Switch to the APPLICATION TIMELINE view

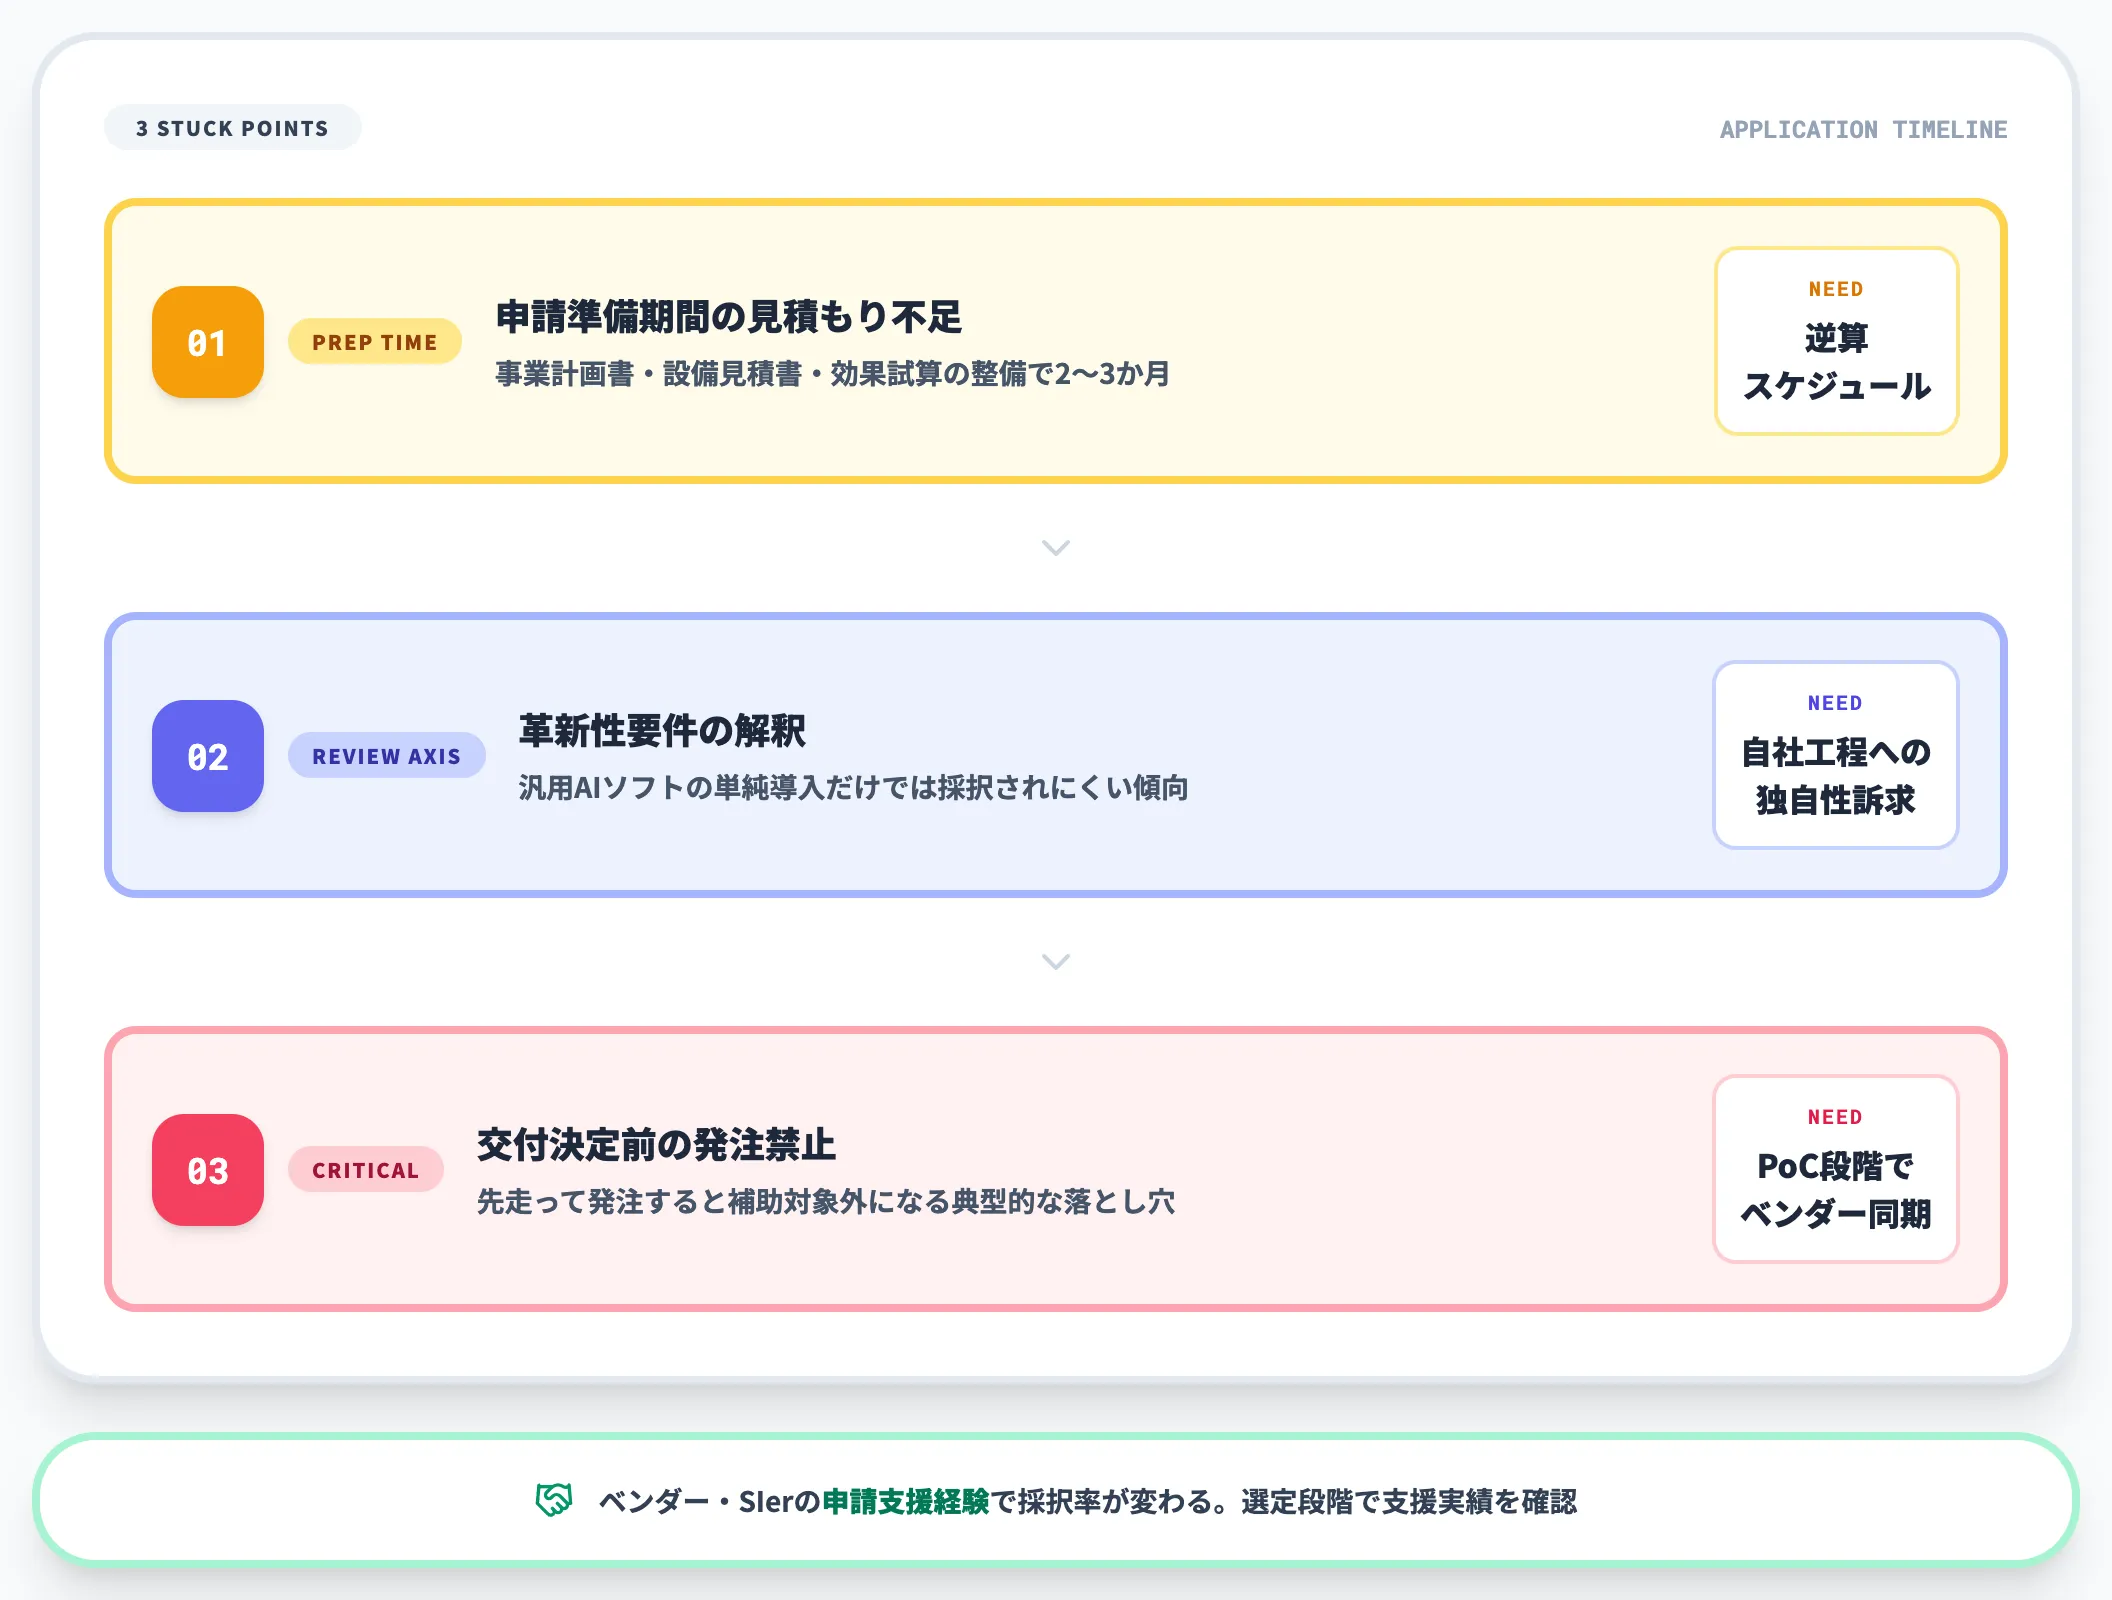(x=1863, y=128)
